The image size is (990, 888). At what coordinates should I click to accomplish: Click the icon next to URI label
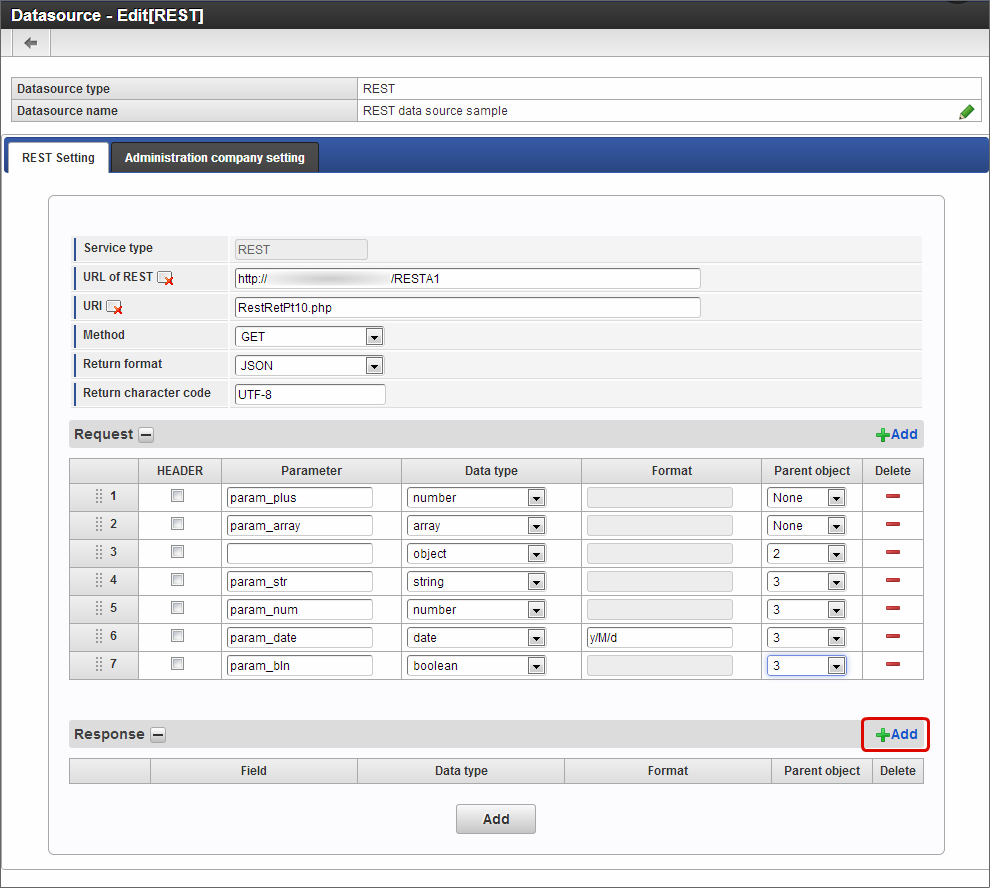pyautogui.click(x=114, y=307)
